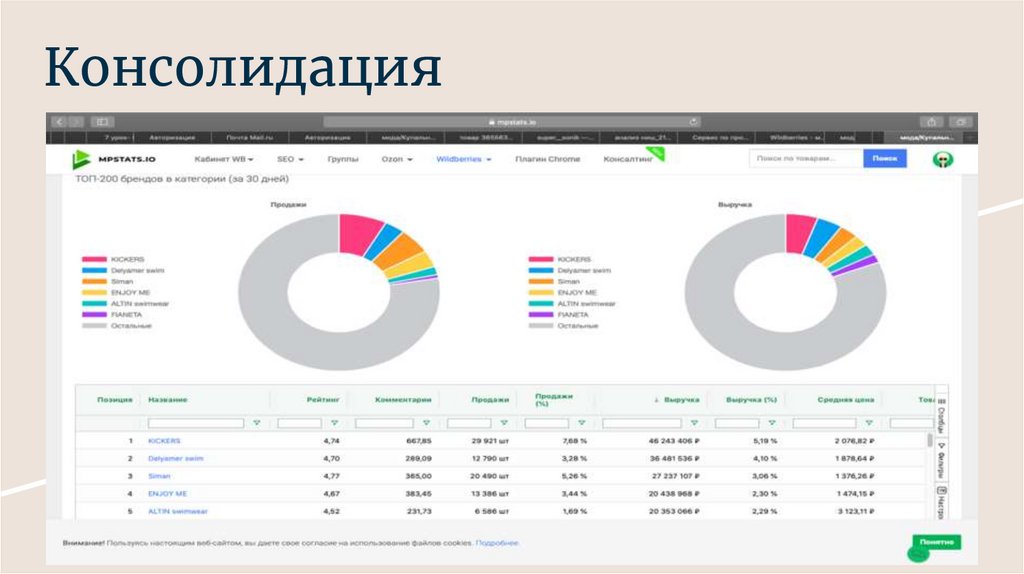
Task: Click filter icon of Продажи (%) column
Action: [x=581, y=423]
